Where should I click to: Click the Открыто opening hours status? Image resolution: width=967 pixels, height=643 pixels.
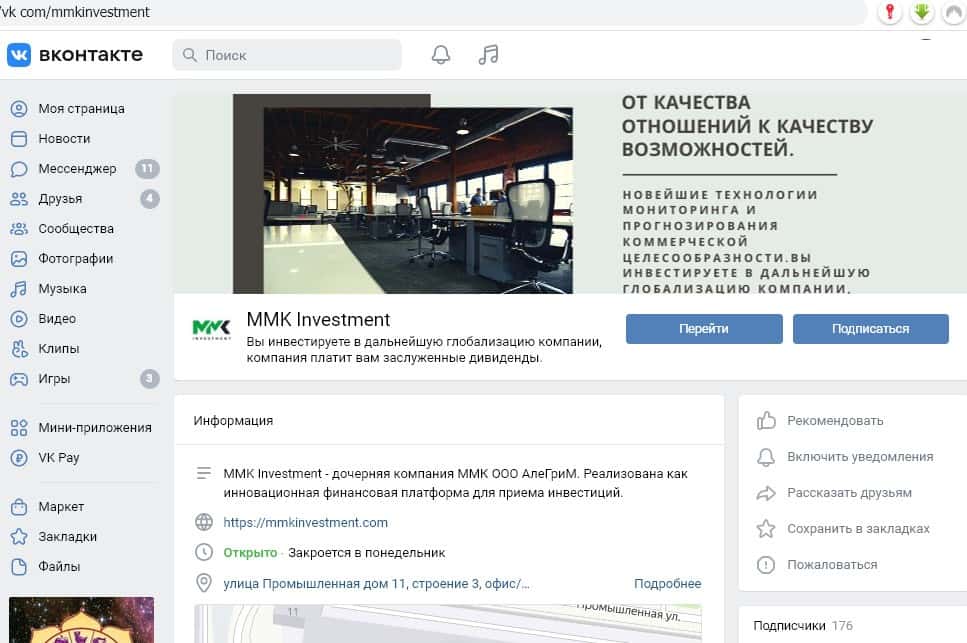click(250, 553)
